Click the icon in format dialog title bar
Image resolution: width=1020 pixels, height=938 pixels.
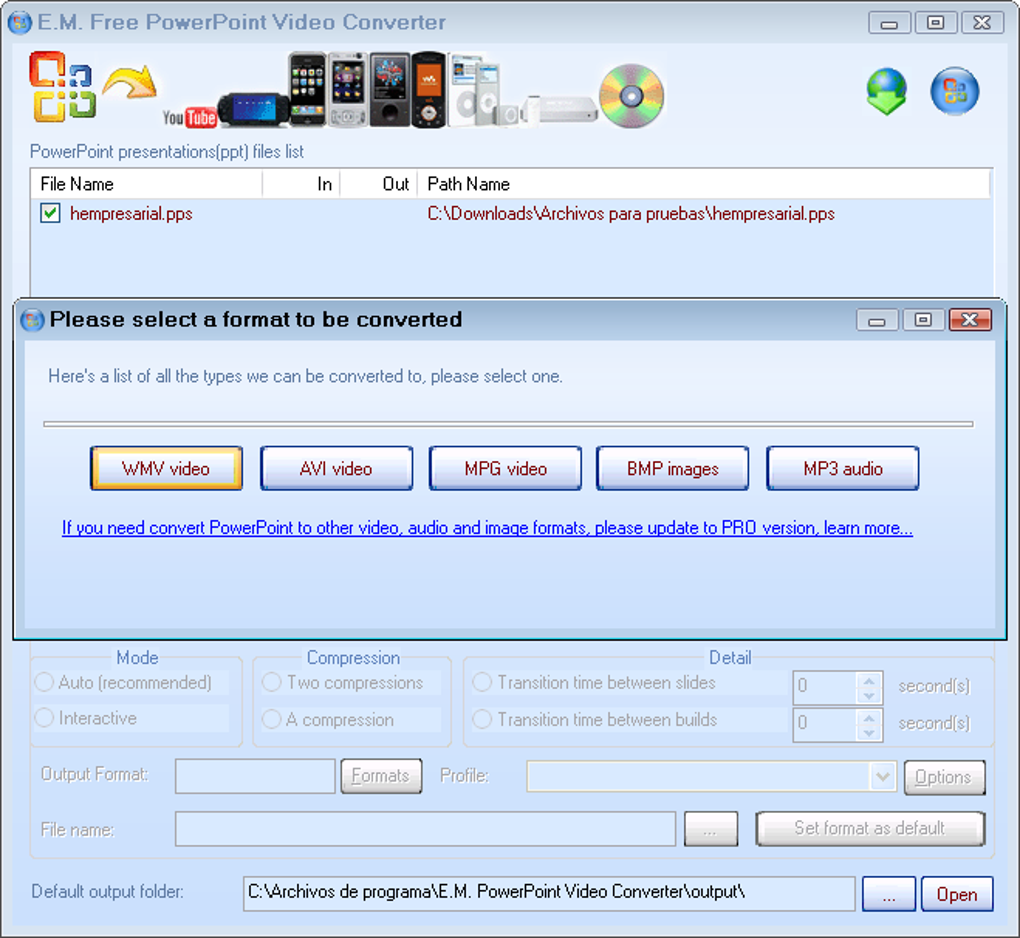tap(32, 320)
